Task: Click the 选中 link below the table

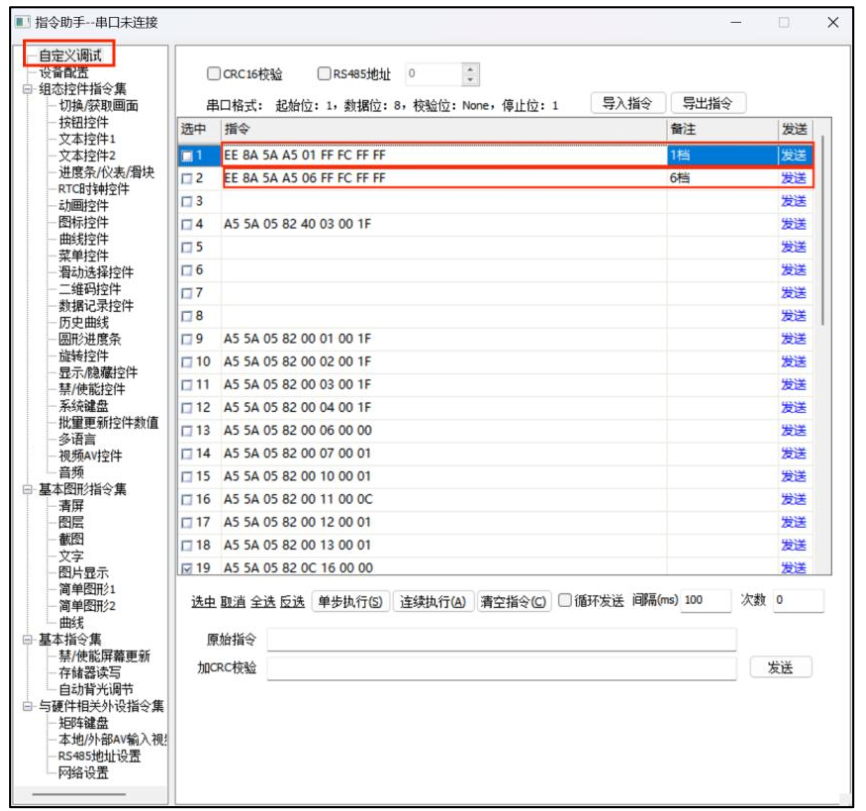Action: pos(203,602)
